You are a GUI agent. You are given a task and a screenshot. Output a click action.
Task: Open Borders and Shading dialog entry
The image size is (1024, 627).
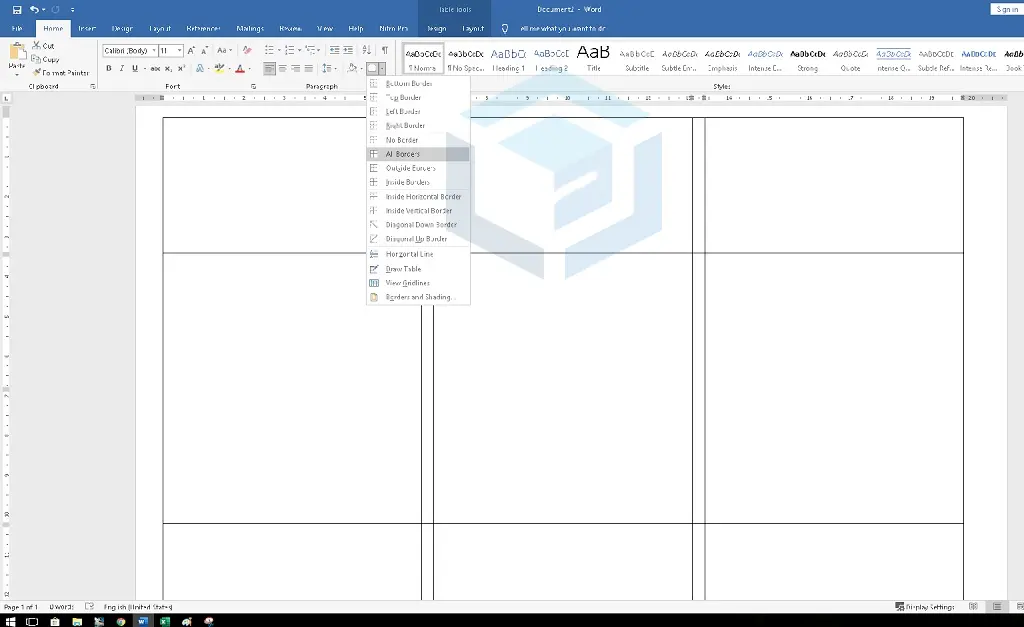point(418,297)
